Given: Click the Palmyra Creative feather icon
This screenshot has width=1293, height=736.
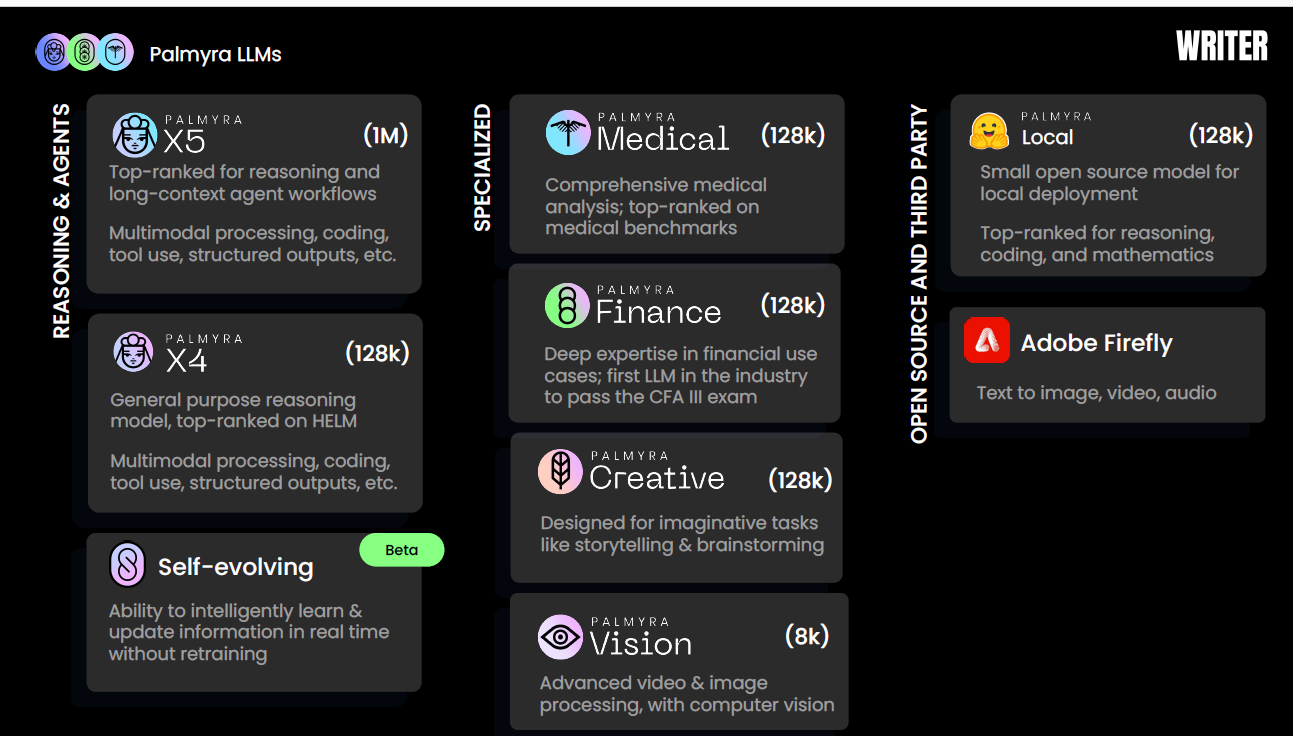Looking at the screenshot, I should point(560,471).
